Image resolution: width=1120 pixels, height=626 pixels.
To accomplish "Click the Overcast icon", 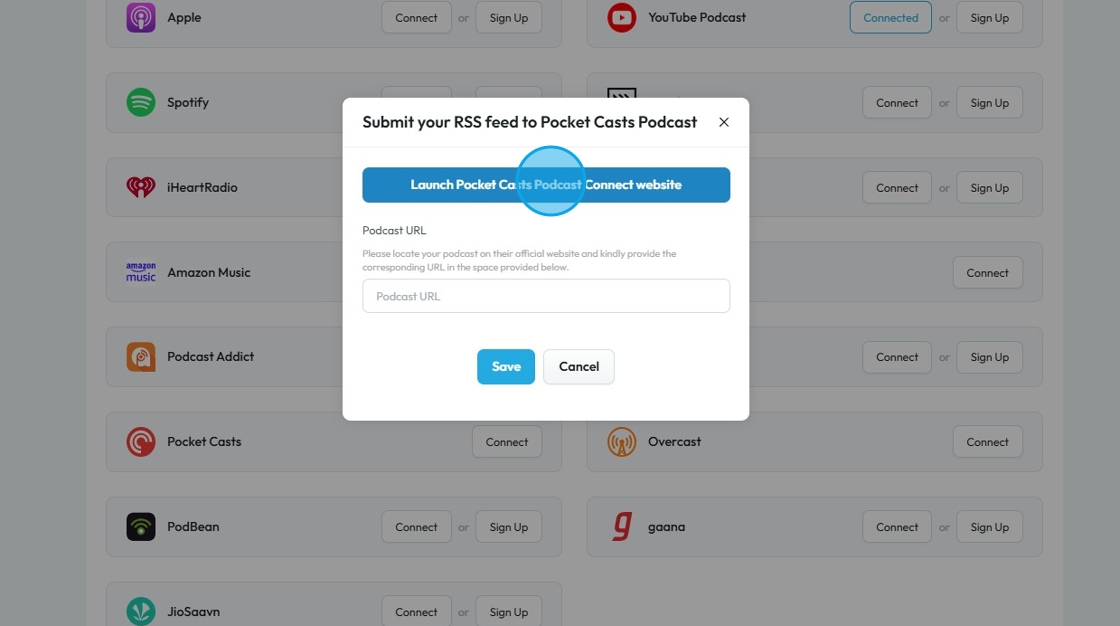I will pyautogui.click(x=622, y=442).
